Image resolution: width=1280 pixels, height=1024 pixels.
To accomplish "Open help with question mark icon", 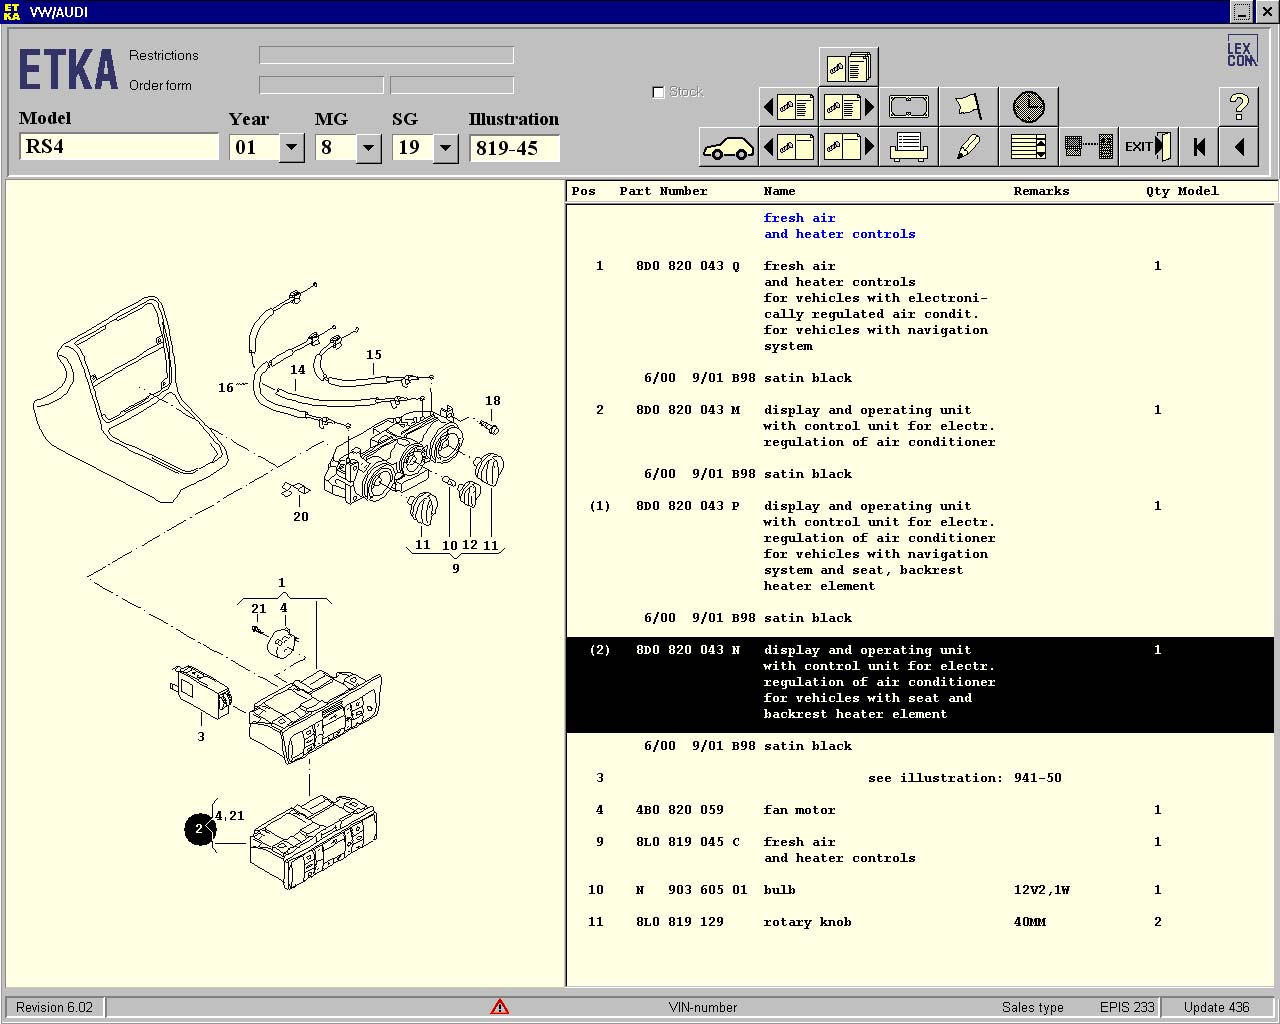I will click(x=1239, y=106).
